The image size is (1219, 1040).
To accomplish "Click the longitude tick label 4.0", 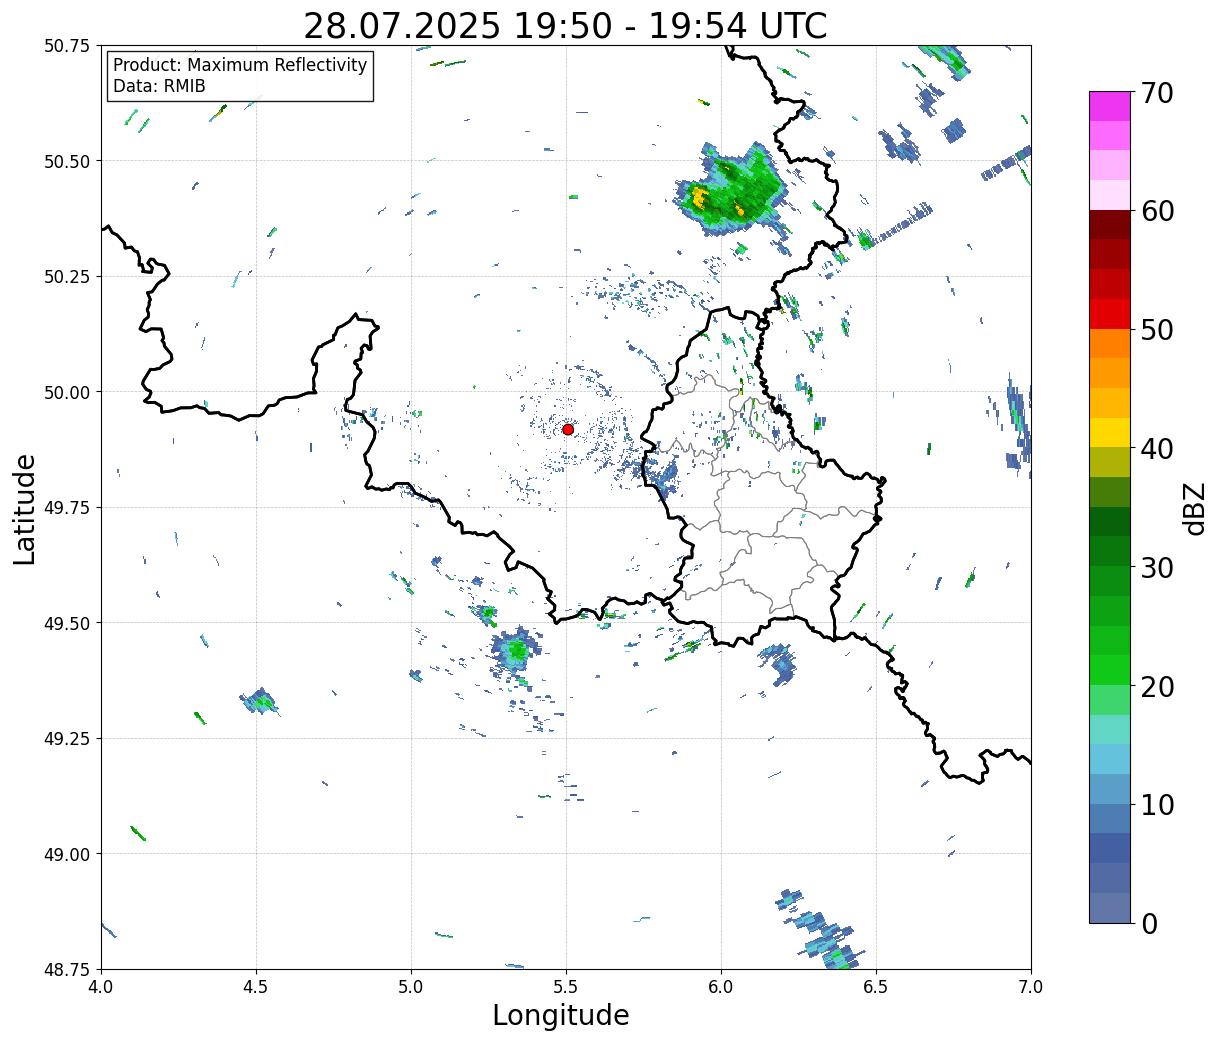I will pos(101,987).
